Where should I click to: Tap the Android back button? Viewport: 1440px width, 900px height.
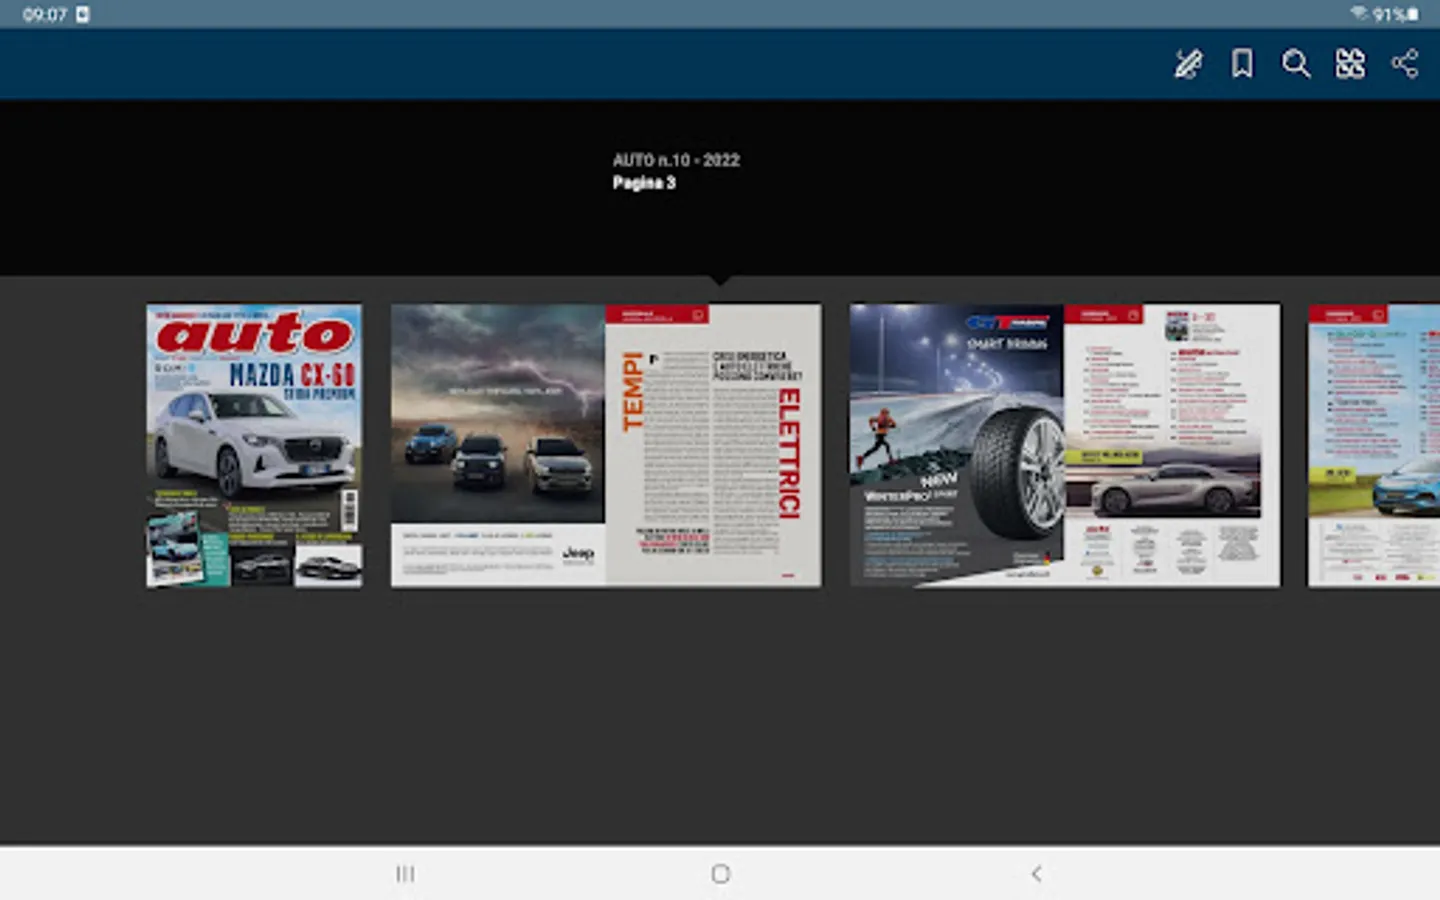click(x=1036, y=874)
